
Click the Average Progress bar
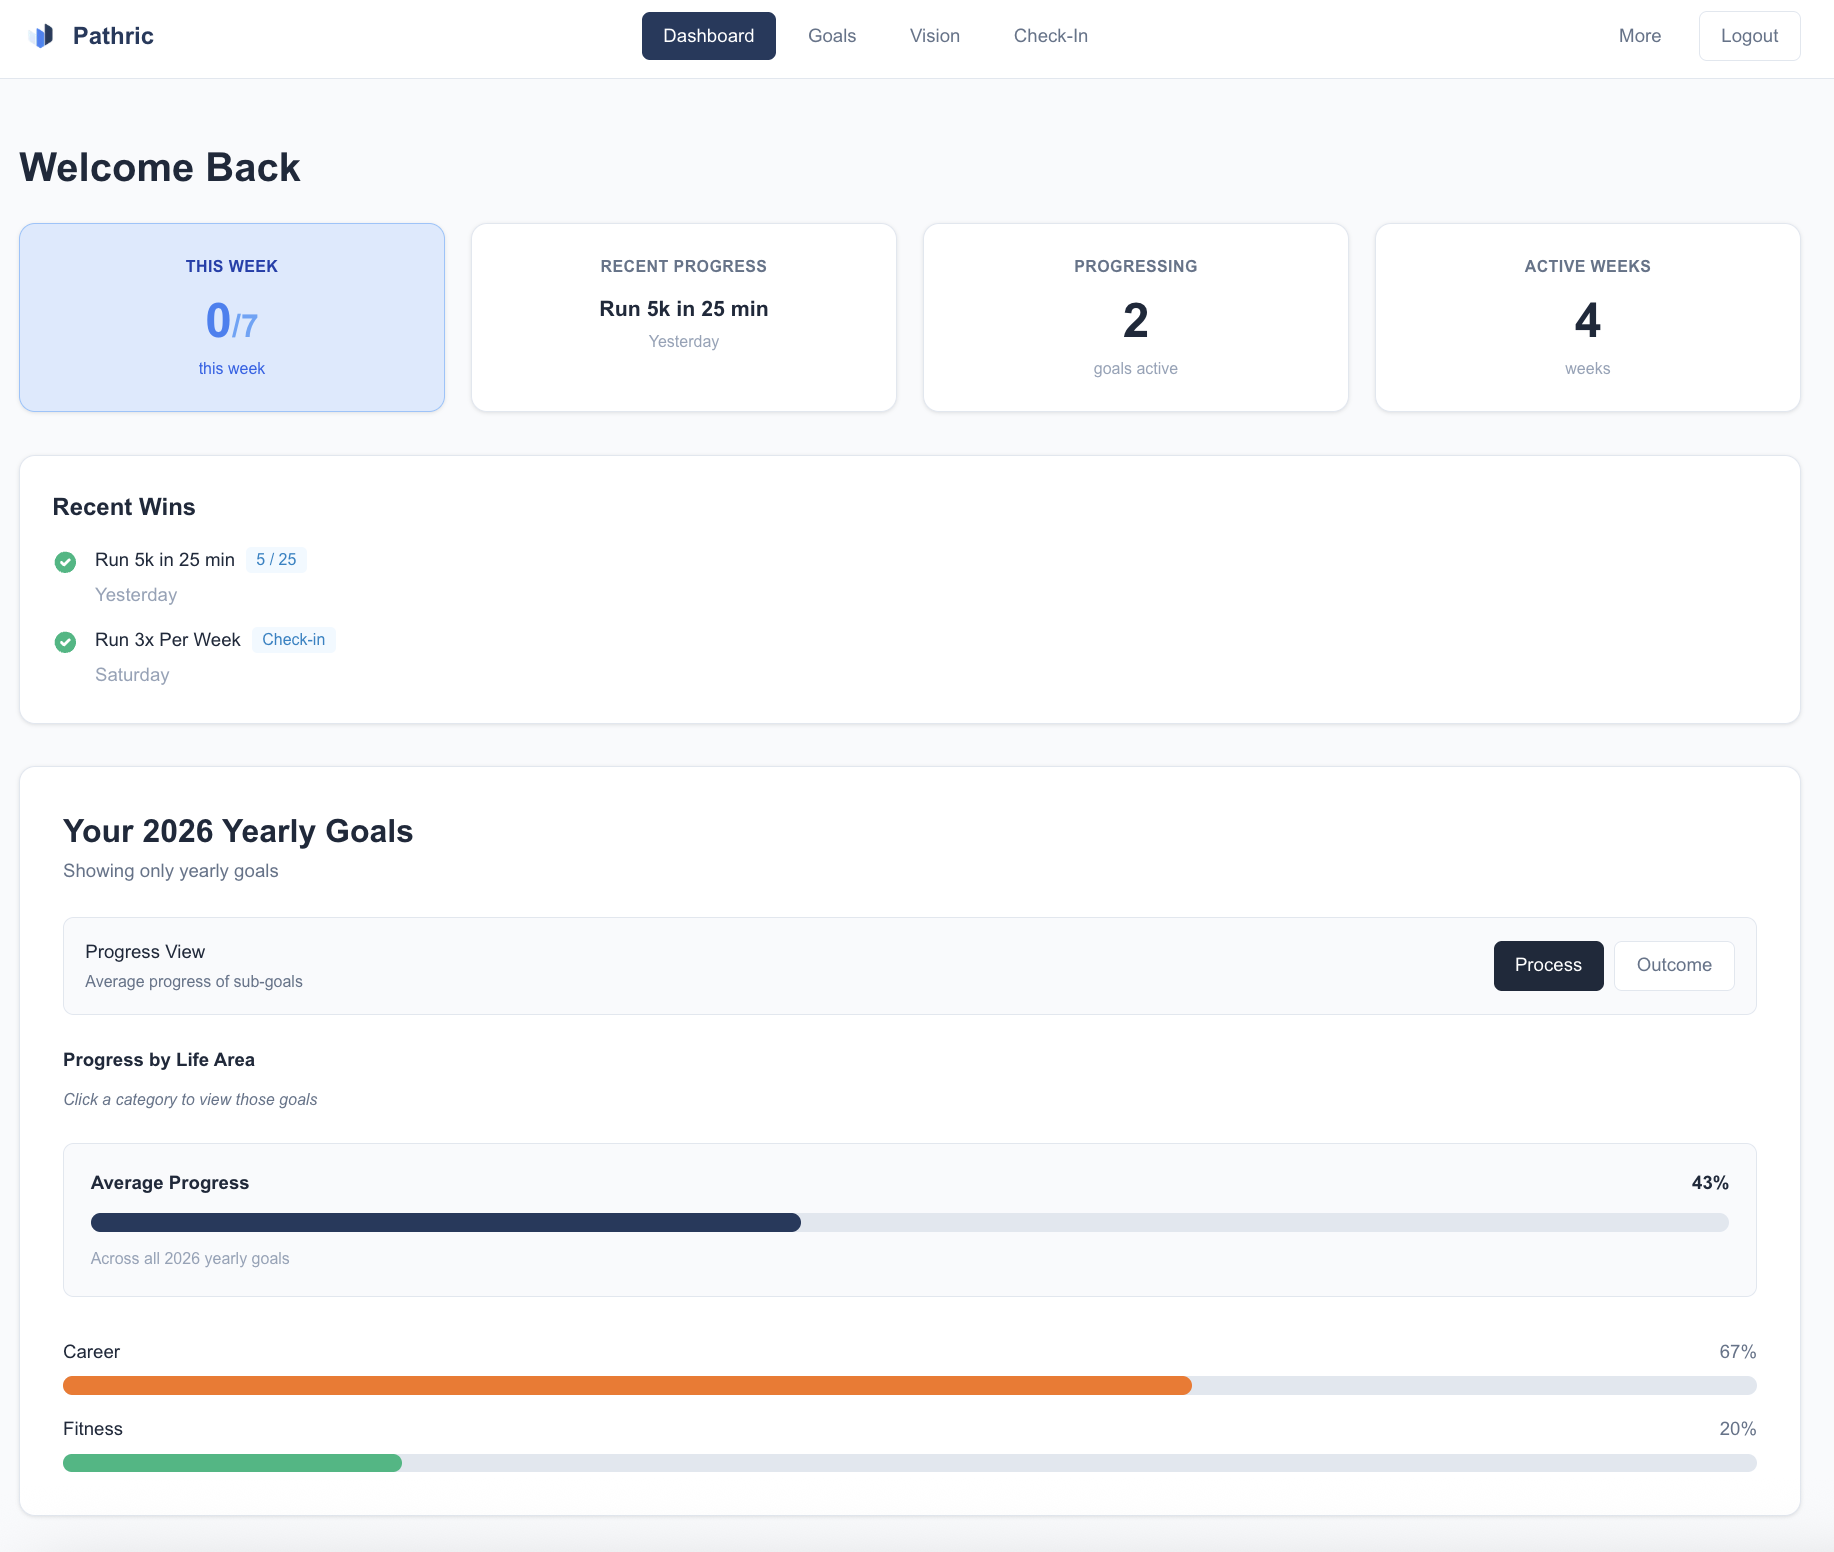point(909,1222)
